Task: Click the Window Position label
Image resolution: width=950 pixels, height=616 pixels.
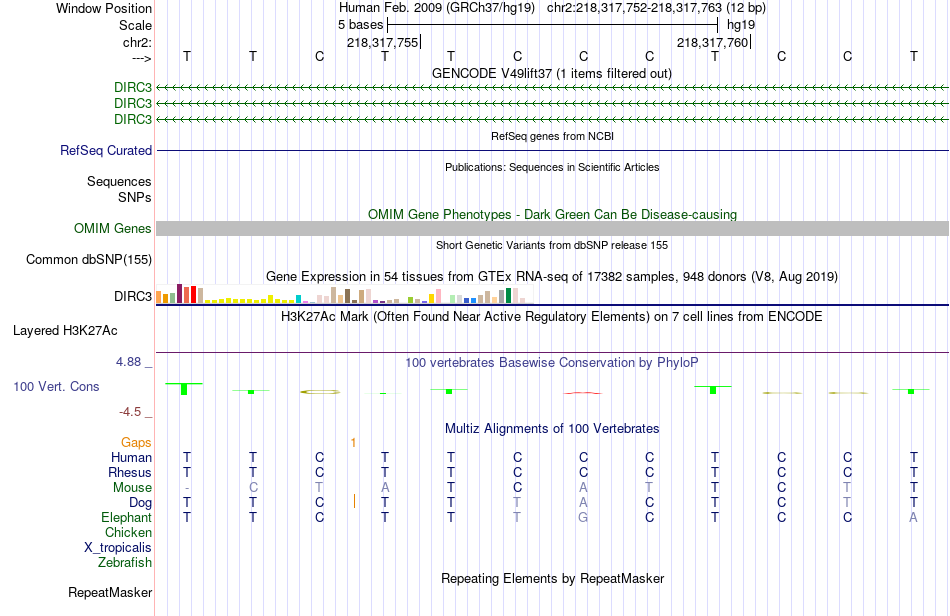Action: coord(104,8)
